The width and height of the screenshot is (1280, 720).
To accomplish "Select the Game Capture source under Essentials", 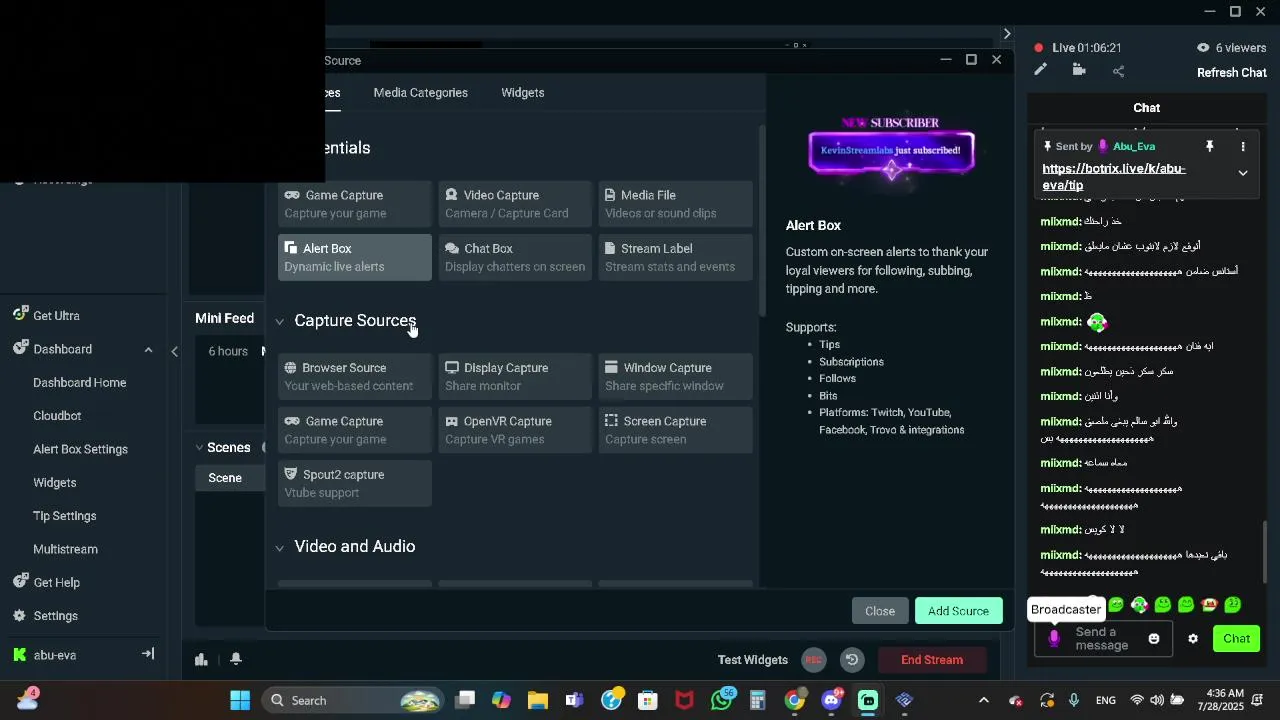I will pos(355,204).
